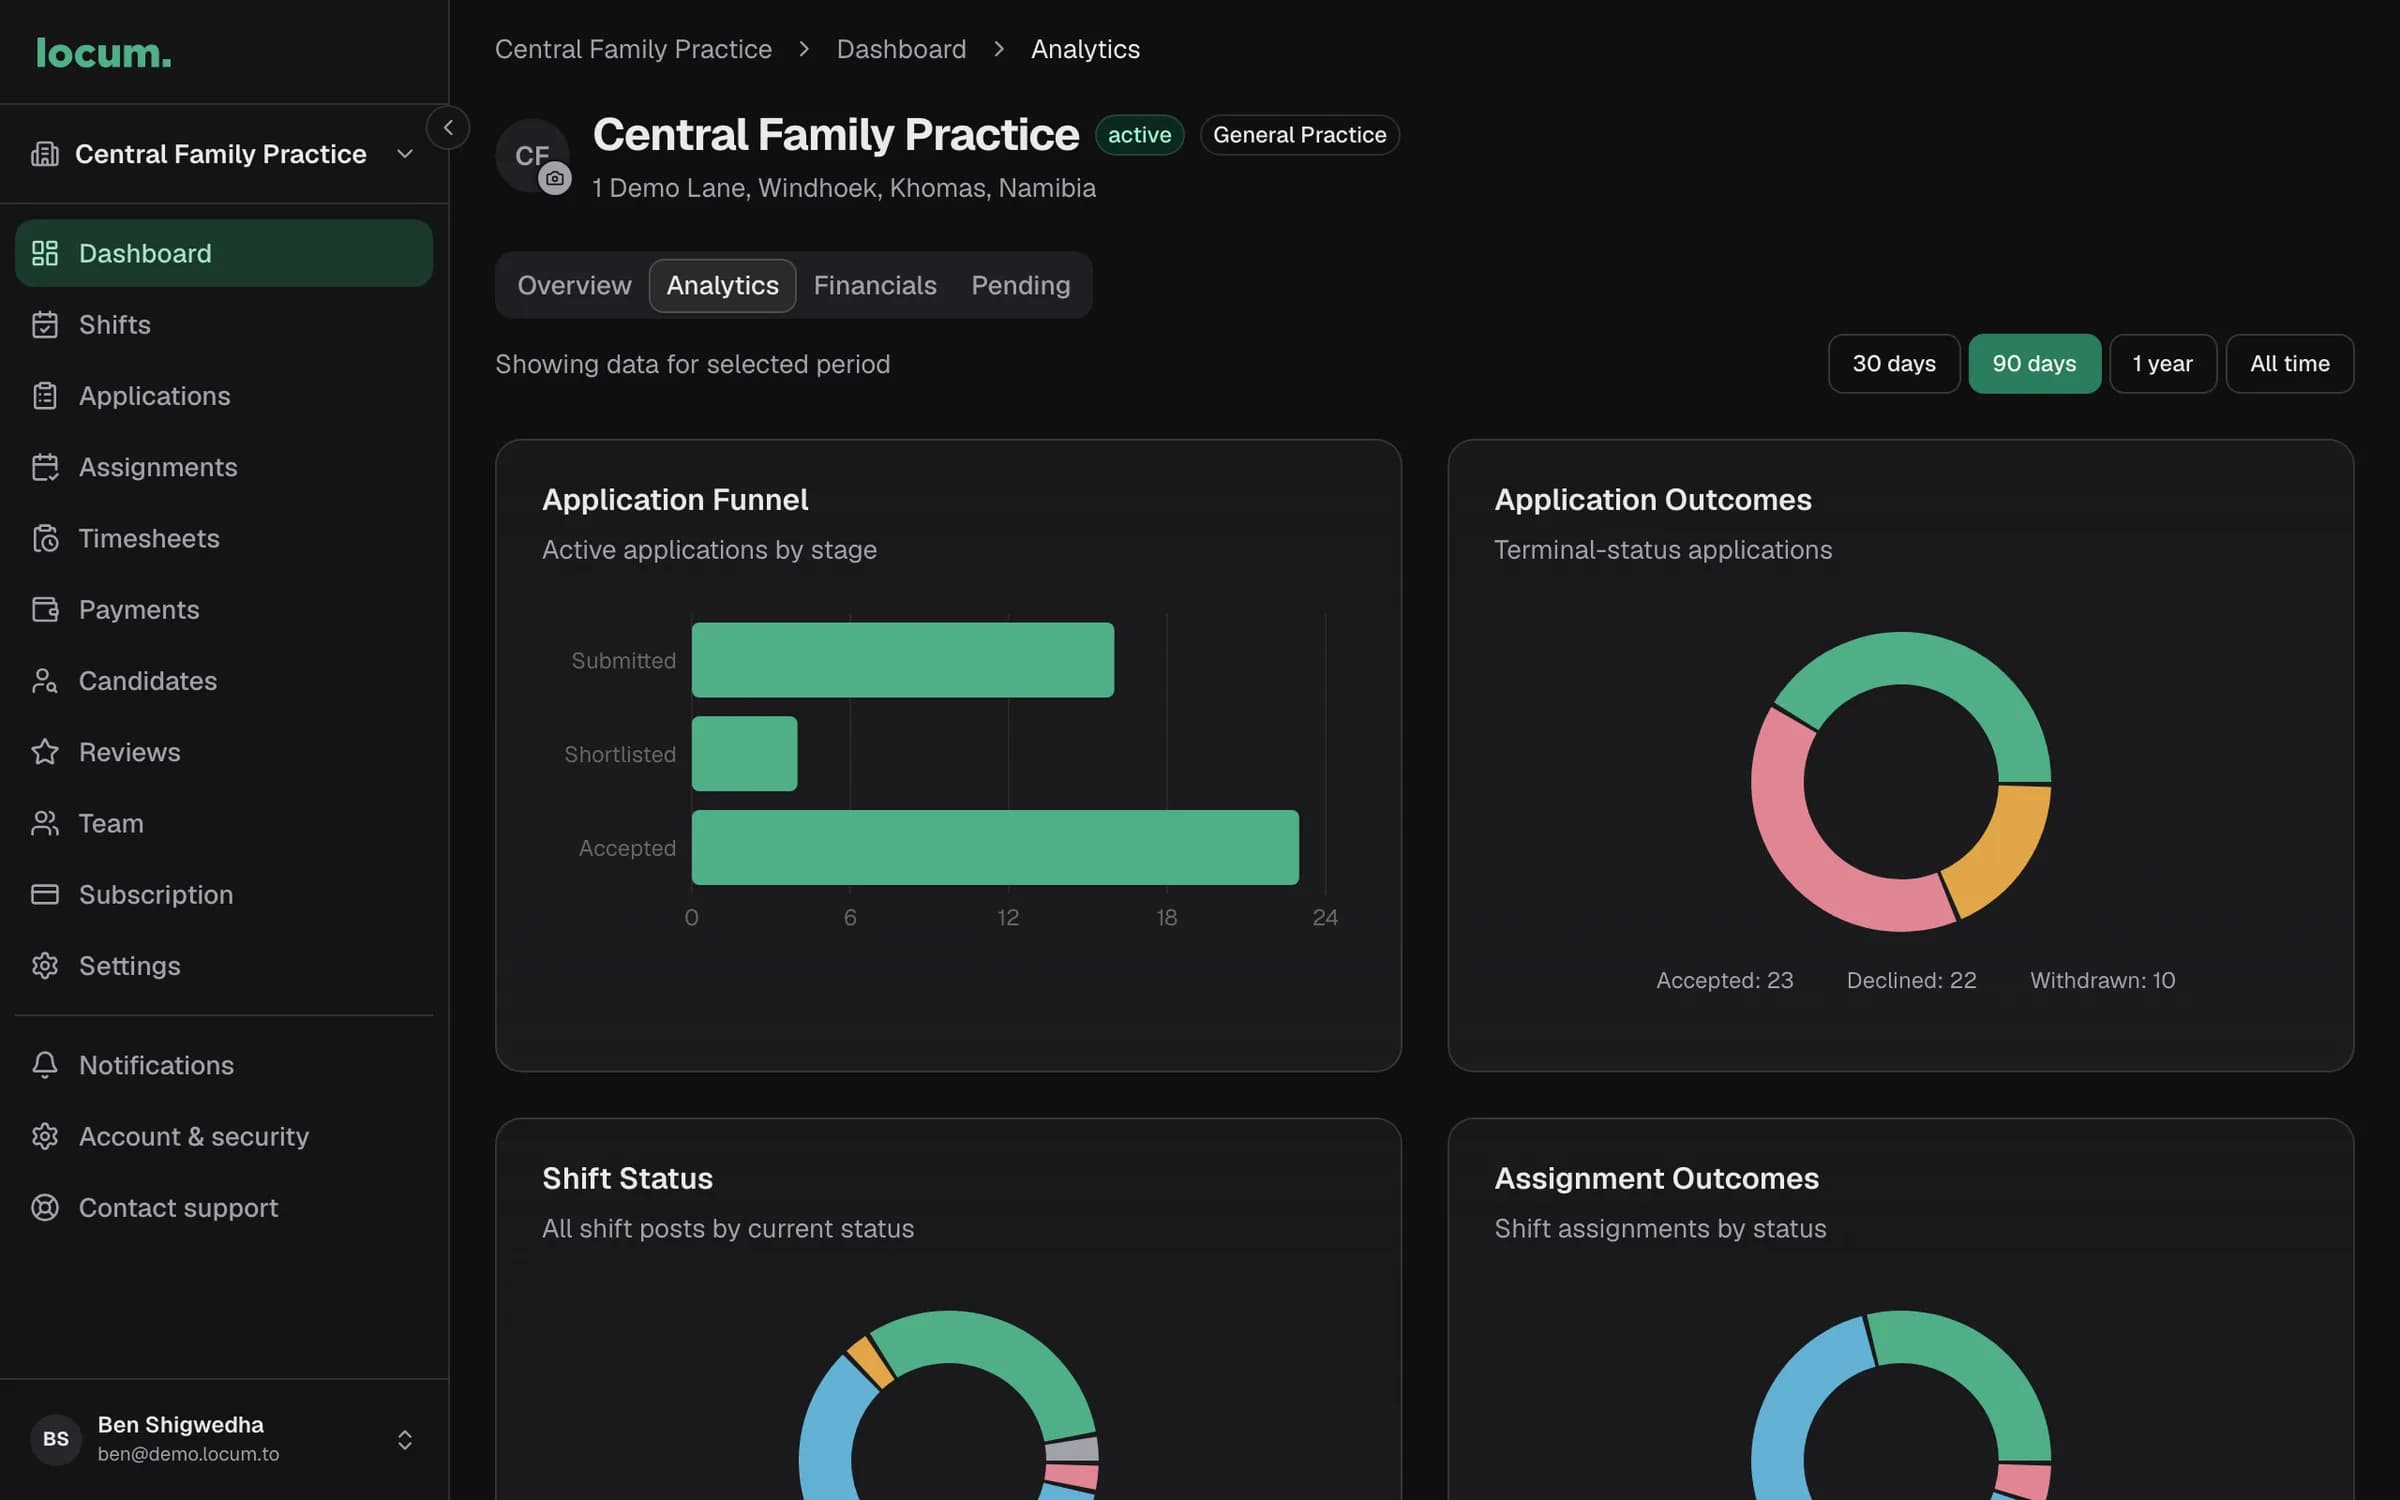Click the Dashboard grid icon
This screenshot has width=2400, height=1500.
coord(45,253)
